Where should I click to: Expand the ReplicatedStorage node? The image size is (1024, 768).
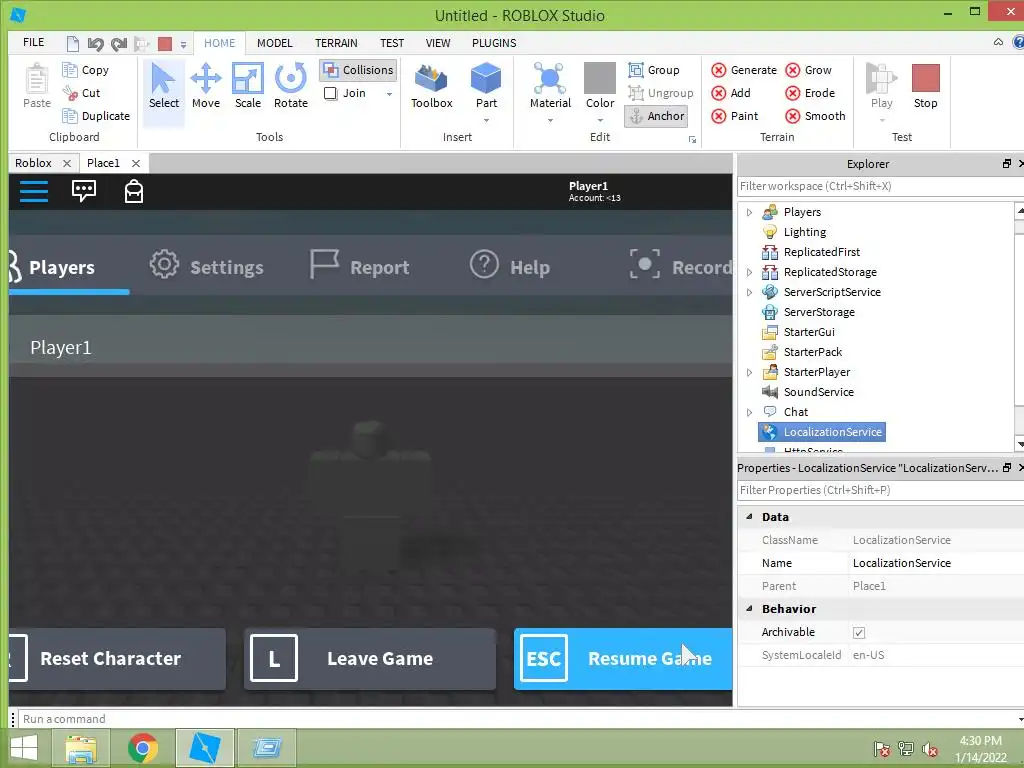[750, 272]
